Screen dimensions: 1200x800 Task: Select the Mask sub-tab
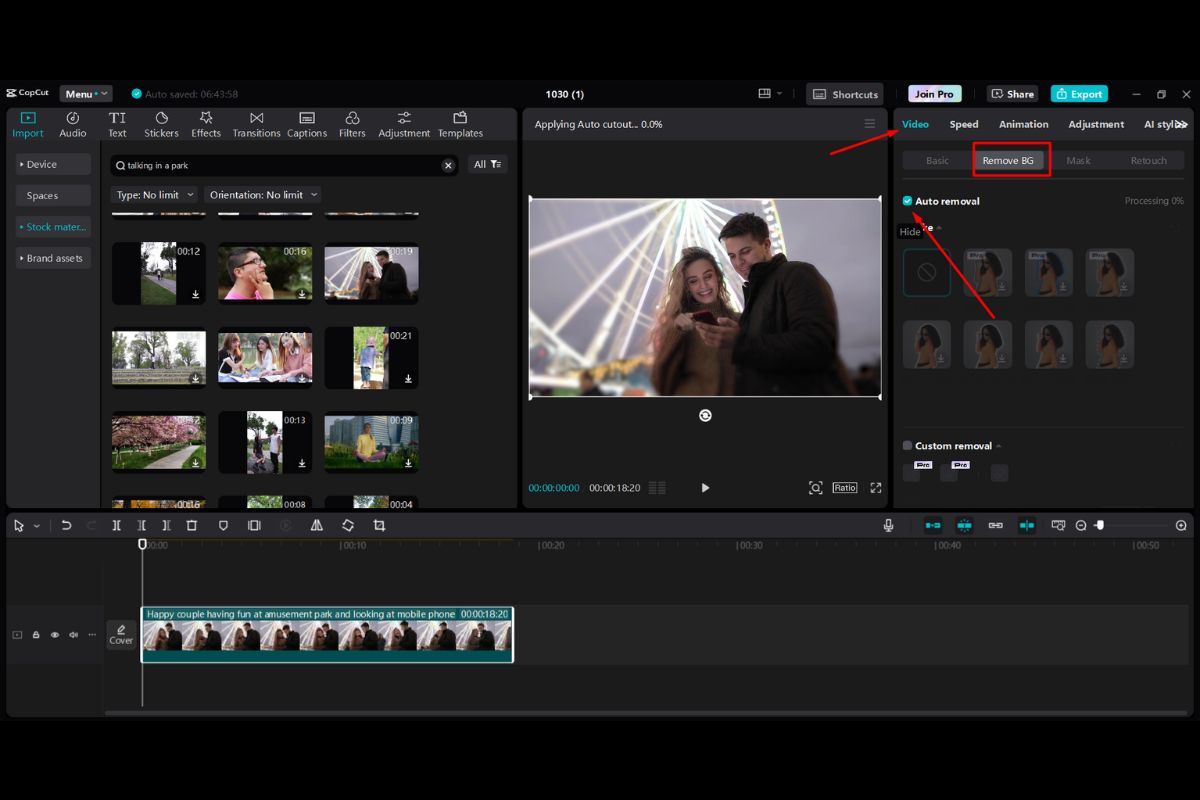click(1078, 160)
